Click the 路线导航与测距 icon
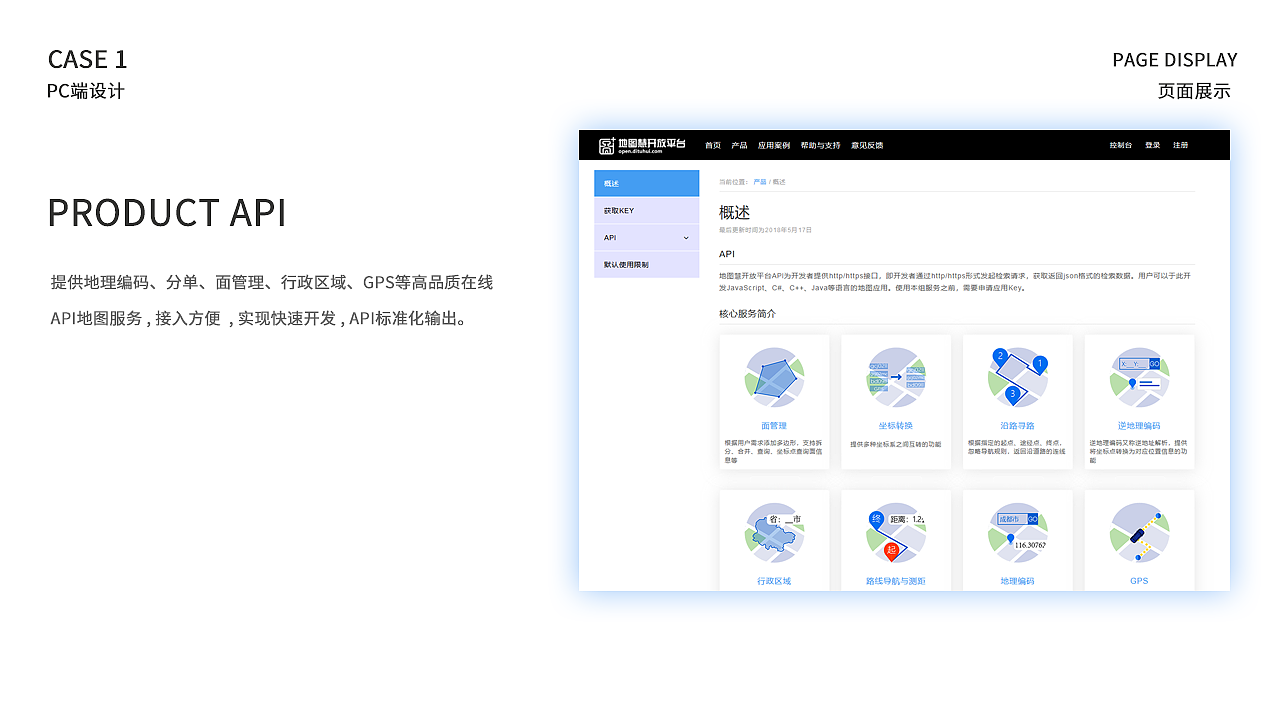Viewport: 1280px width, 720px height. click(x=896, y=532)
